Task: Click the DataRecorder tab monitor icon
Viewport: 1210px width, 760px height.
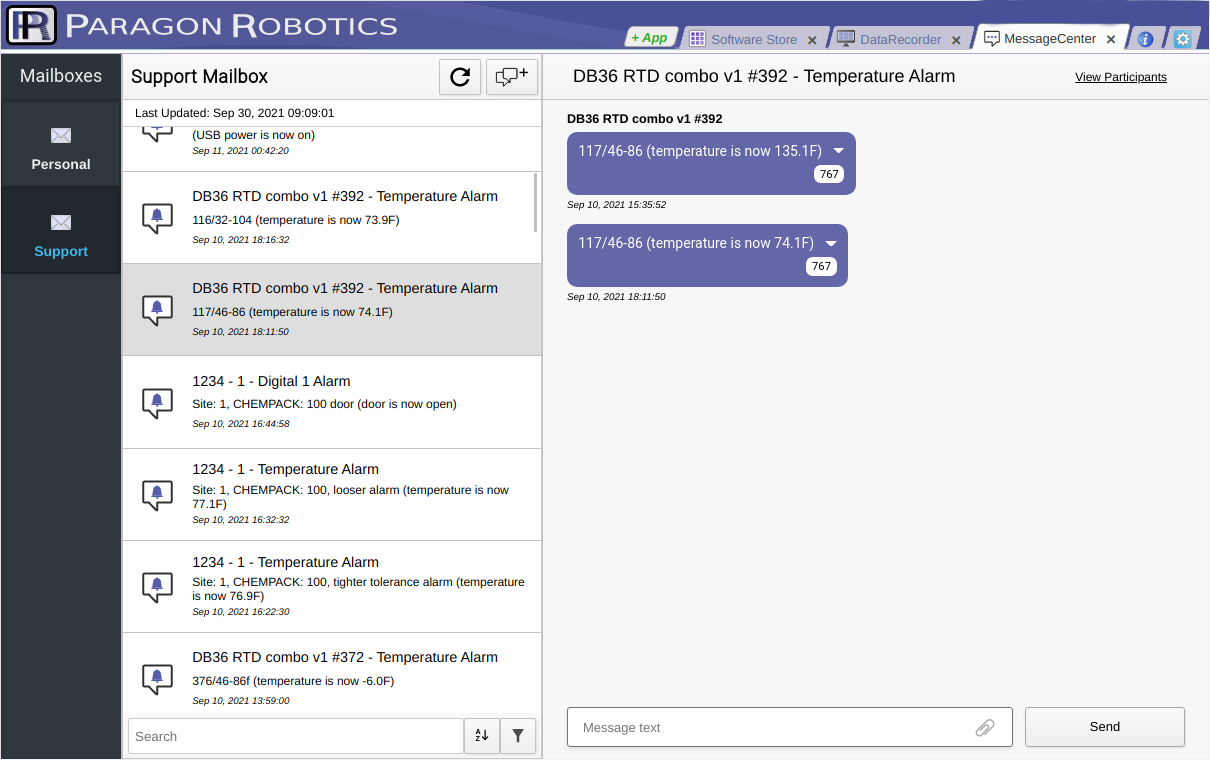Action: tap(846, 39)
